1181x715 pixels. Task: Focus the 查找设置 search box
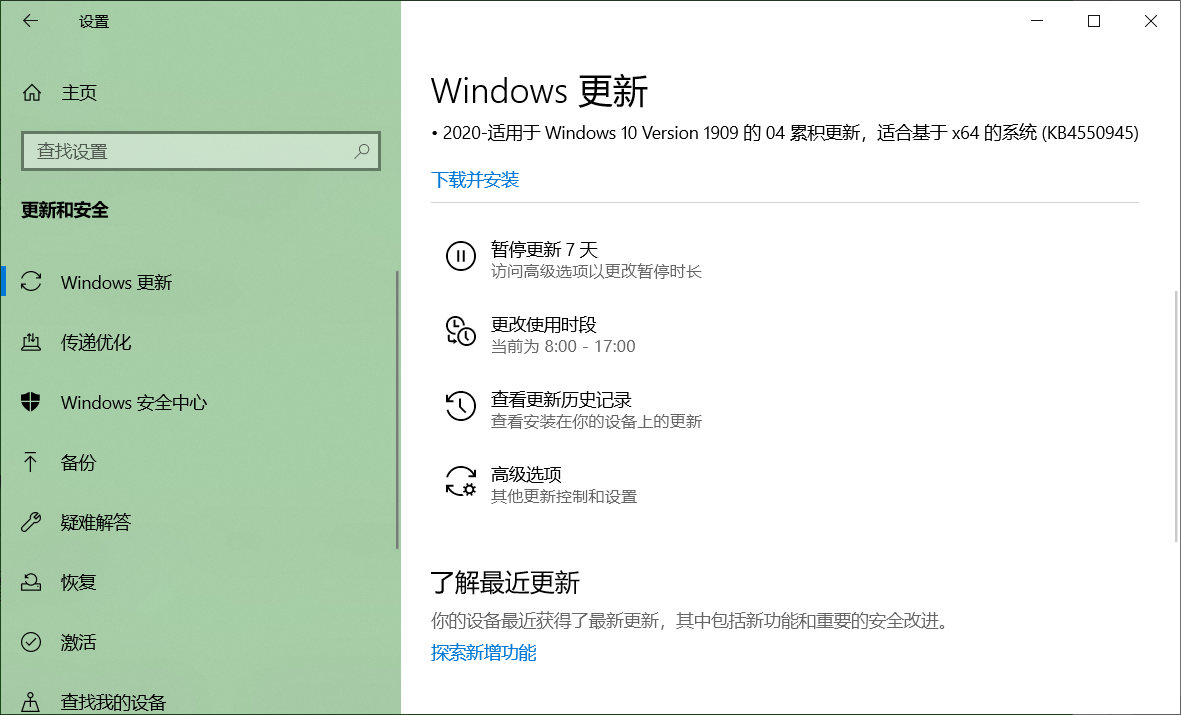(201, 151)
